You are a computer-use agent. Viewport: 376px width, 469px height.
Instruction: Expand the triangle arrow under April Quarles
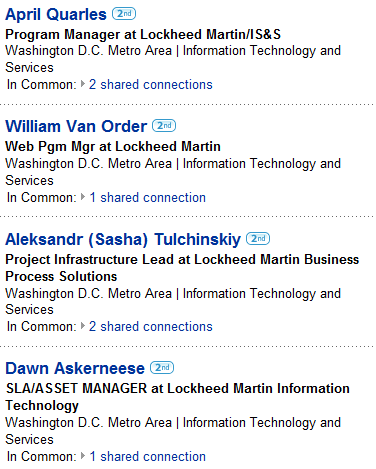tap(83, 84)
